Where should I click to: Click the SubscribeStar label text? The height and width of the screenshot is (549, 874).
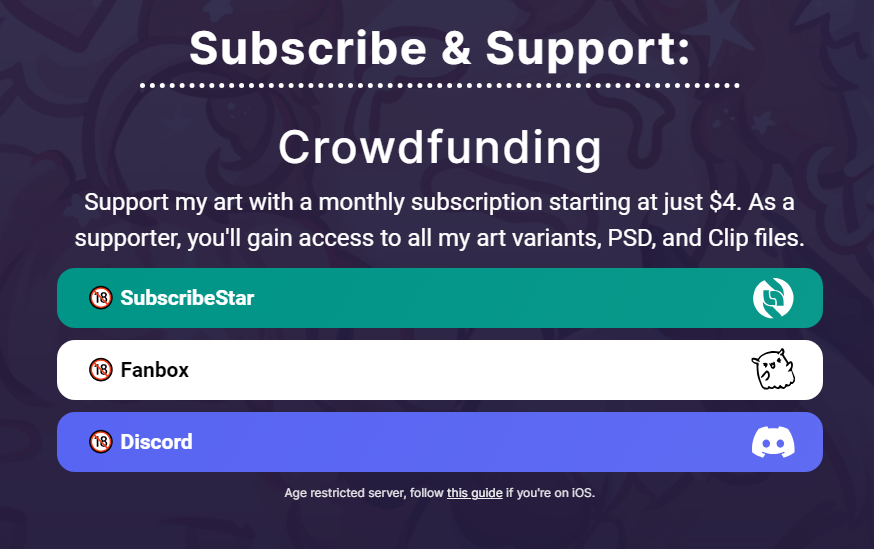187,298
